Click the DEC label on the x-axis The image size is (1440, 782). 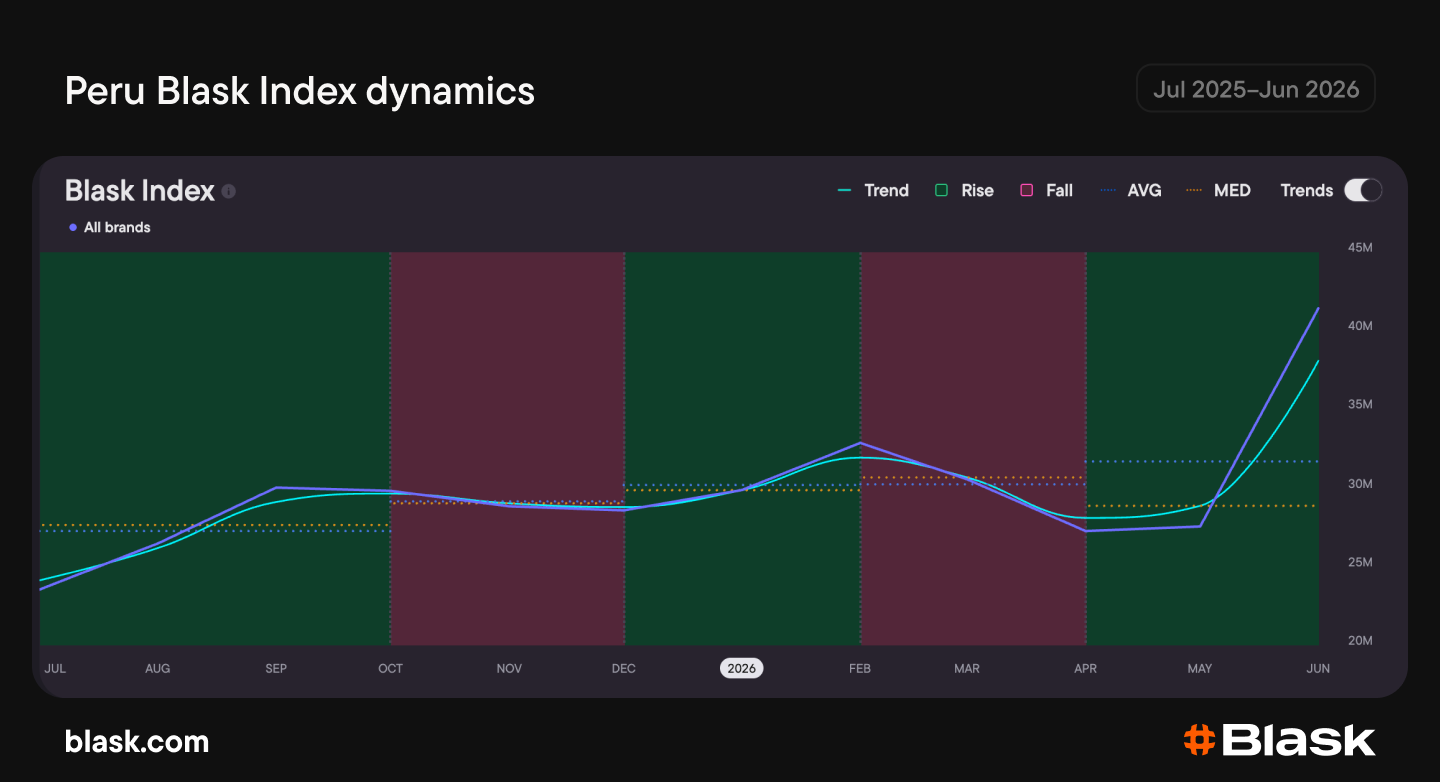(x=624, y=668)
